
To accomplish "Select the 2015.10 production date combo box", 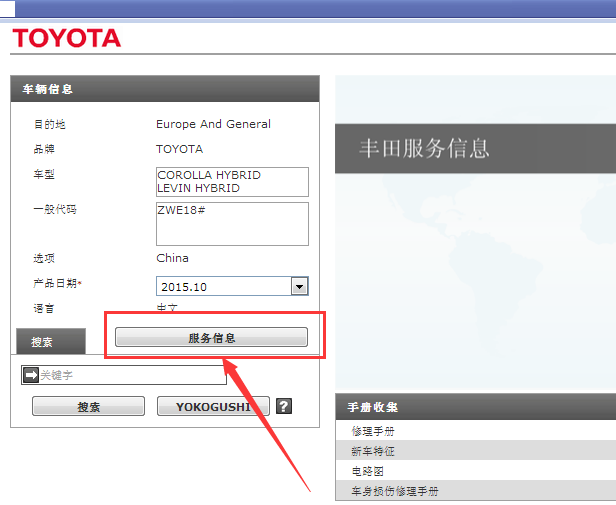I will click(232, 286).
